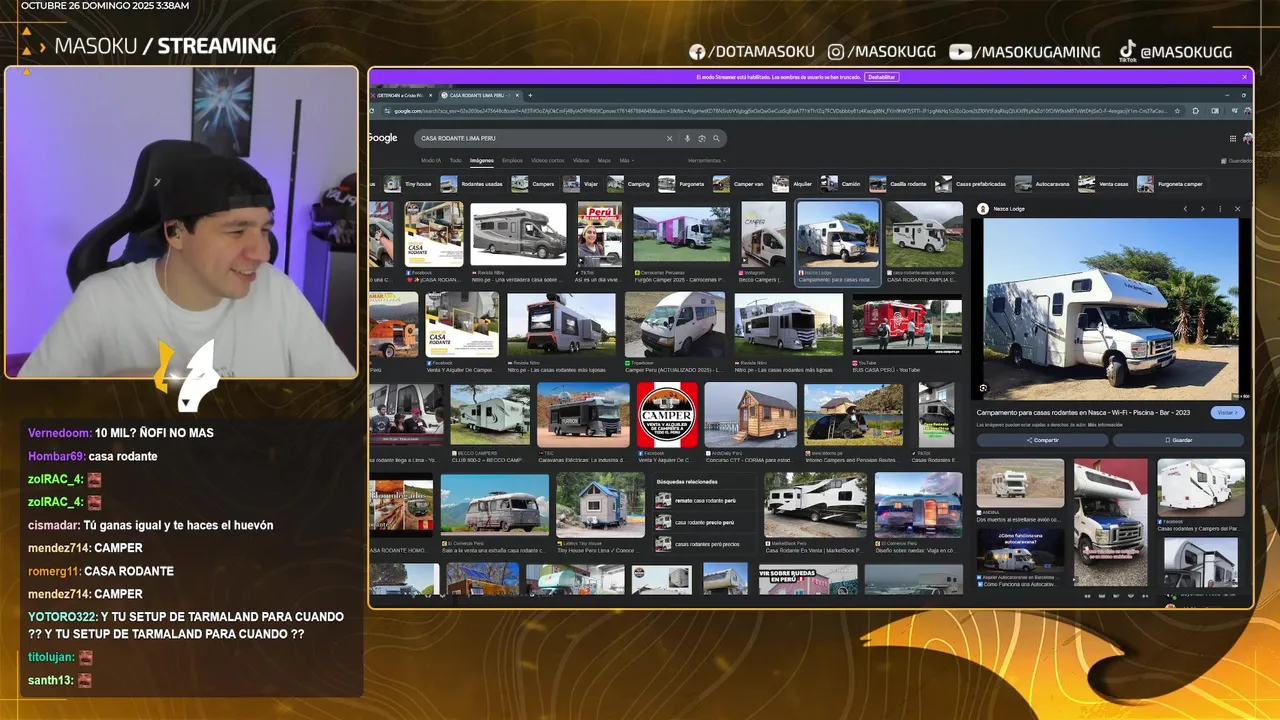Switch to the Maps tab
1280x720 pixels.
[x=604, y=160]
